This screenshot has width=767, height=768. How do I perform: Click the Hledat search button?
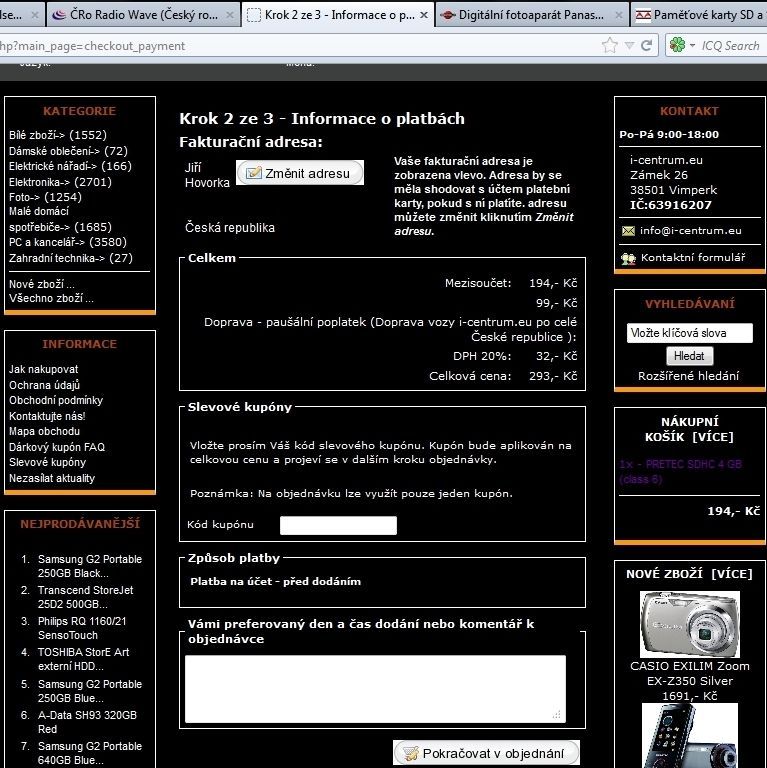point(689,356)
